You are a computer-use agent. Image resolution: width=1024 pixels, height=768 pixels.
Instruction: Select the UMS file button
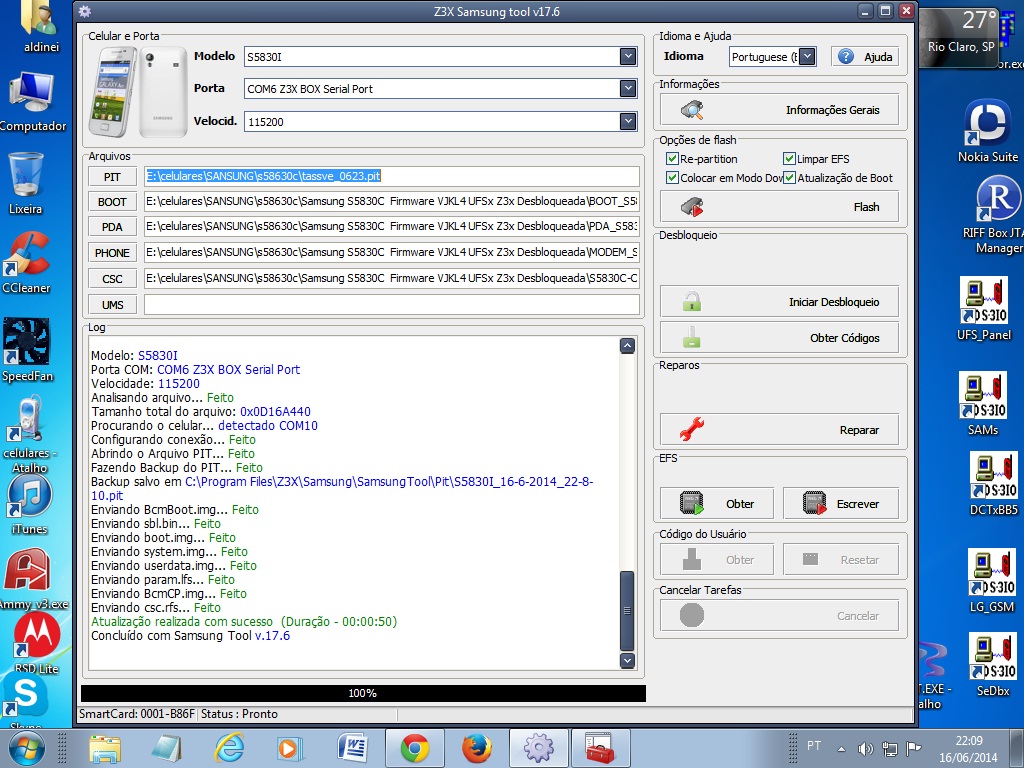click(112, 304)
